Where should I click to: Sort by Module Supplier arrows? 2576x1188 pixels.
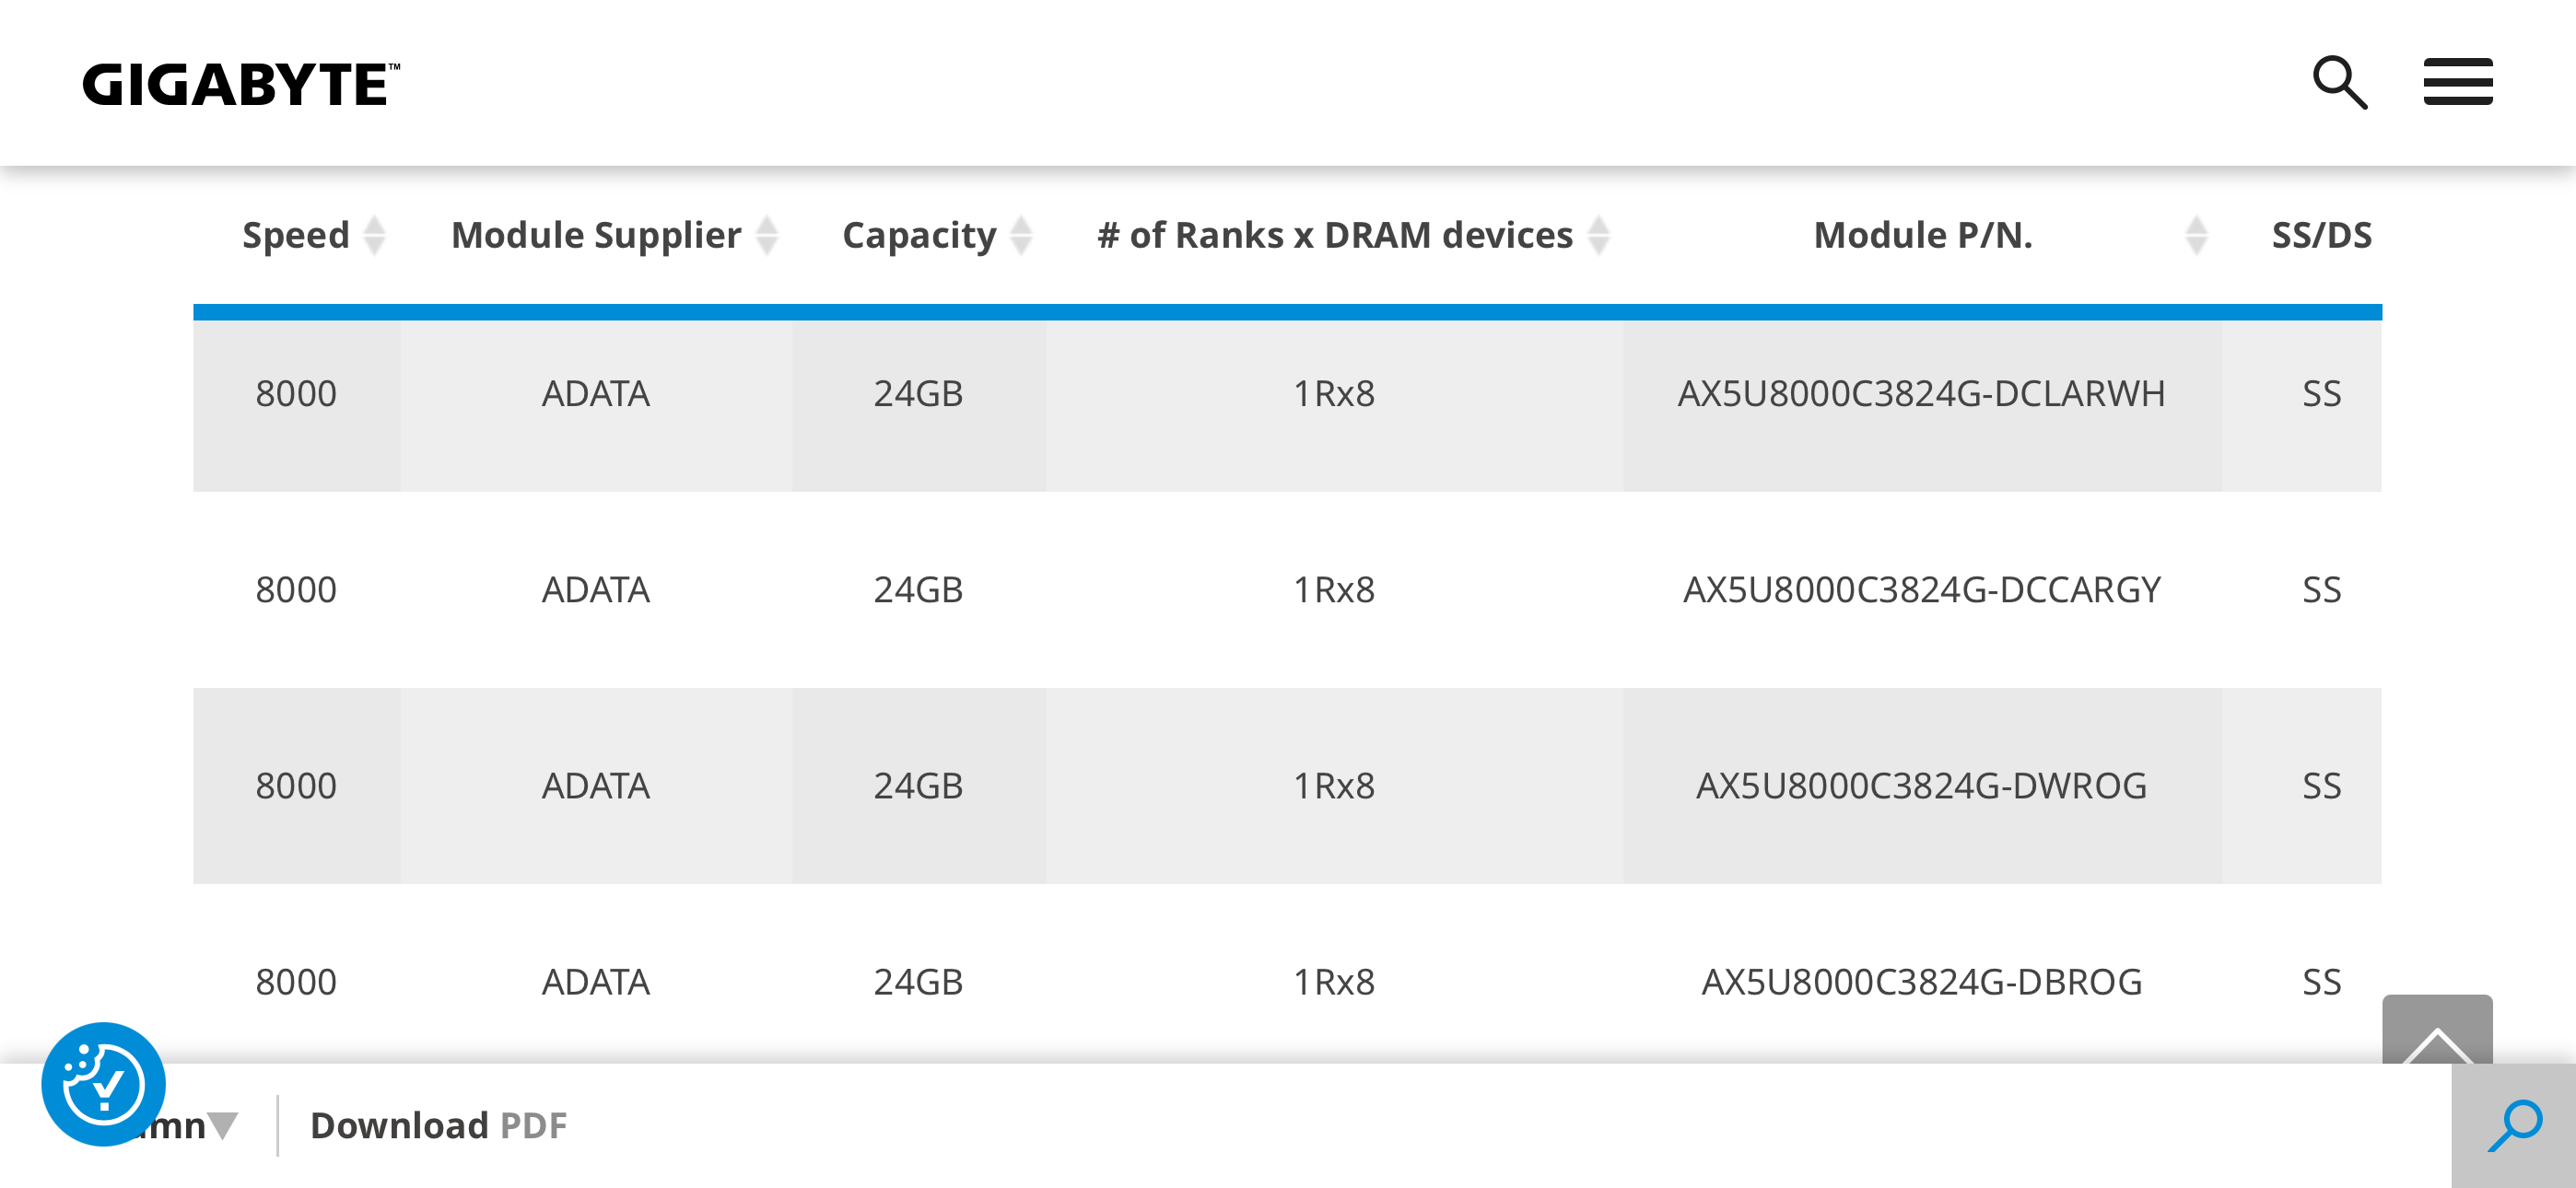pyautogui.click(x=767, y=235)
